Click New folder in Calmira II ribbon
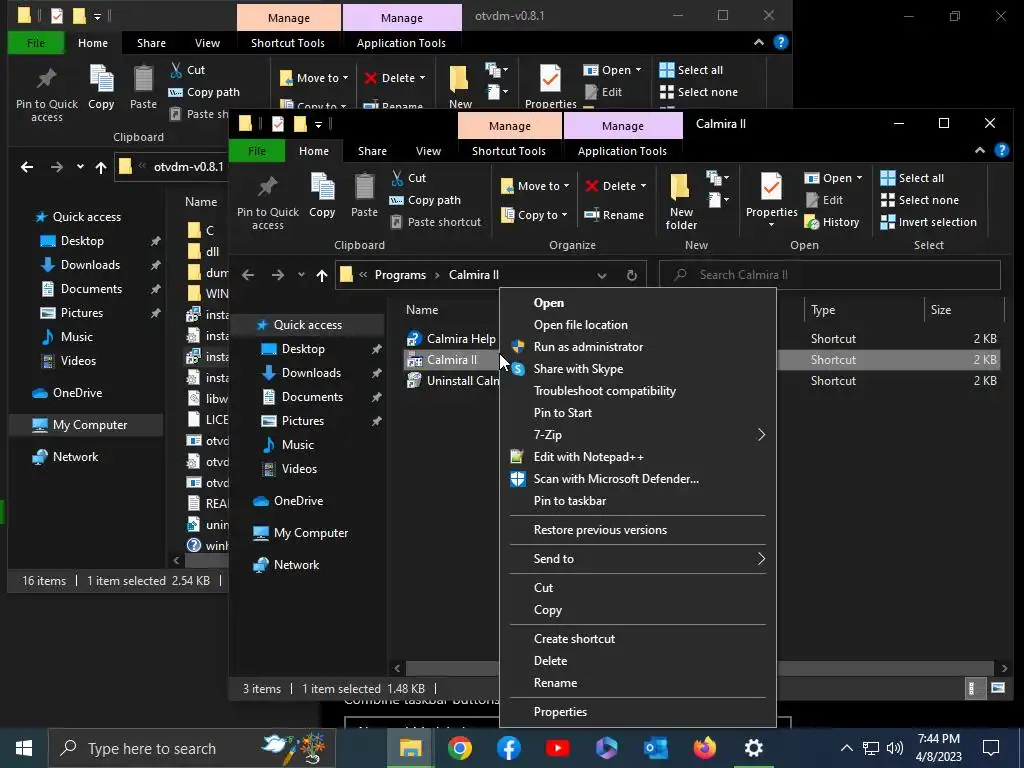Viewport: 1024px width, 768px height. pos(681,200)
